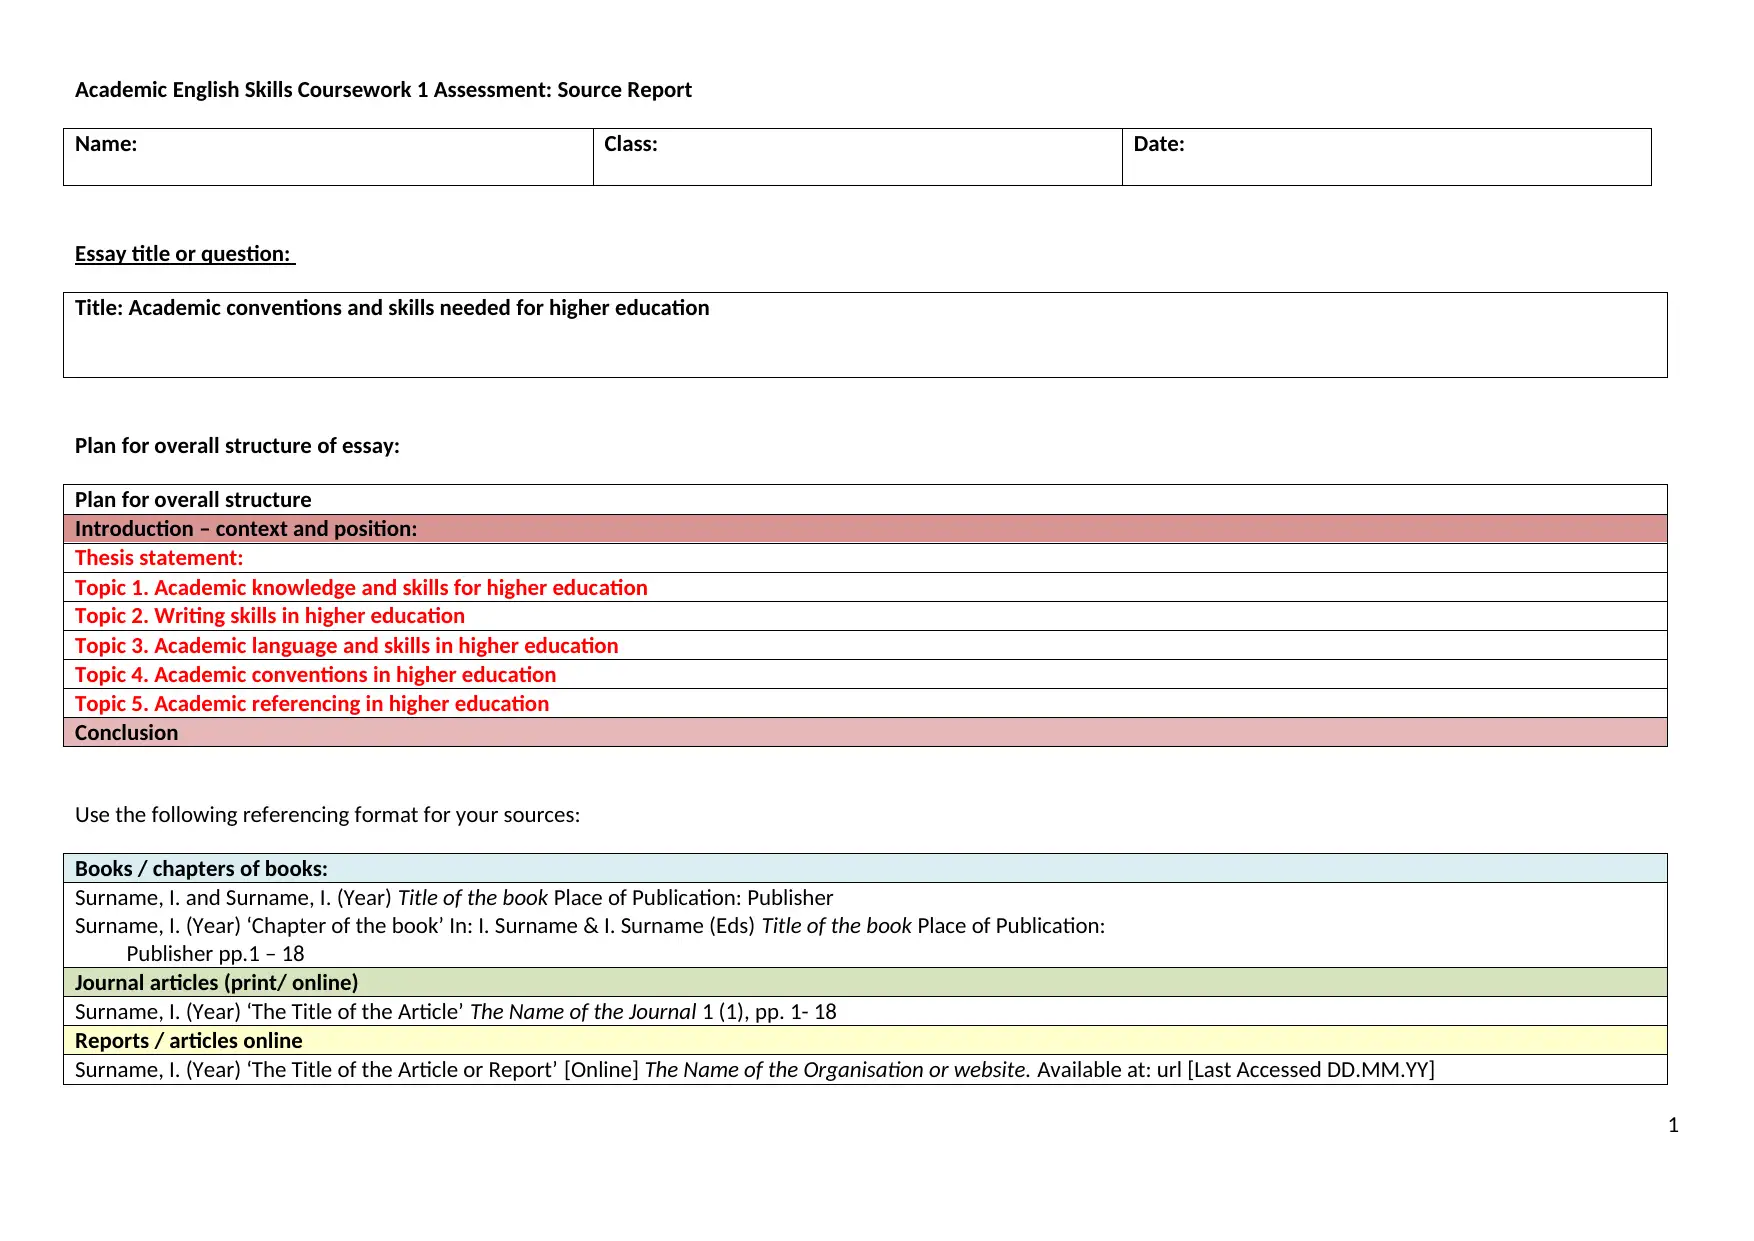
Task: Click the 'Plan for overall structure' table header row
Action: click(x=865, y=500)
